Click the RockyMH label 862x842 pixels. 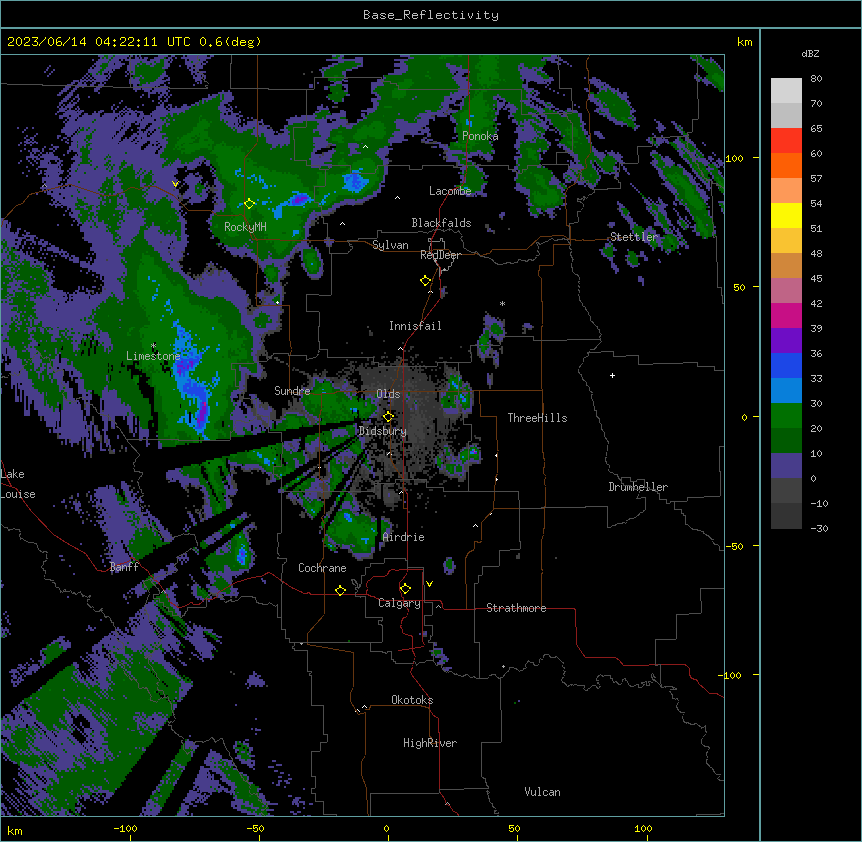pyautogui.click(x=245, y=227)
